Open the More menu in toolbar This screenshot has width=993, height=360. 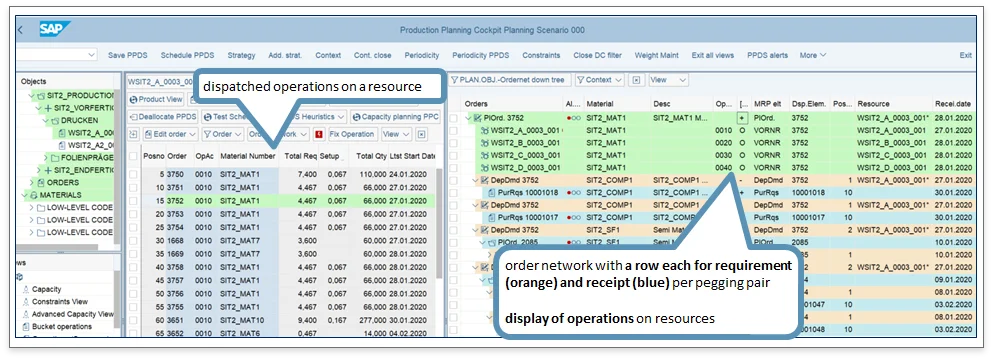pos(813,55)
